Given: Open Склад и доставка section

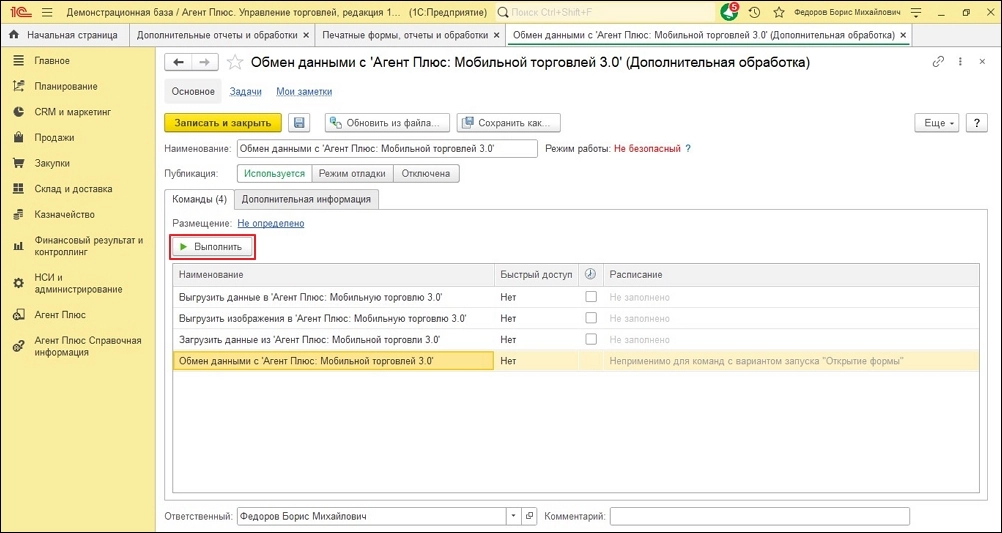Looking at the screenshot, I should (x=73, y=189).
